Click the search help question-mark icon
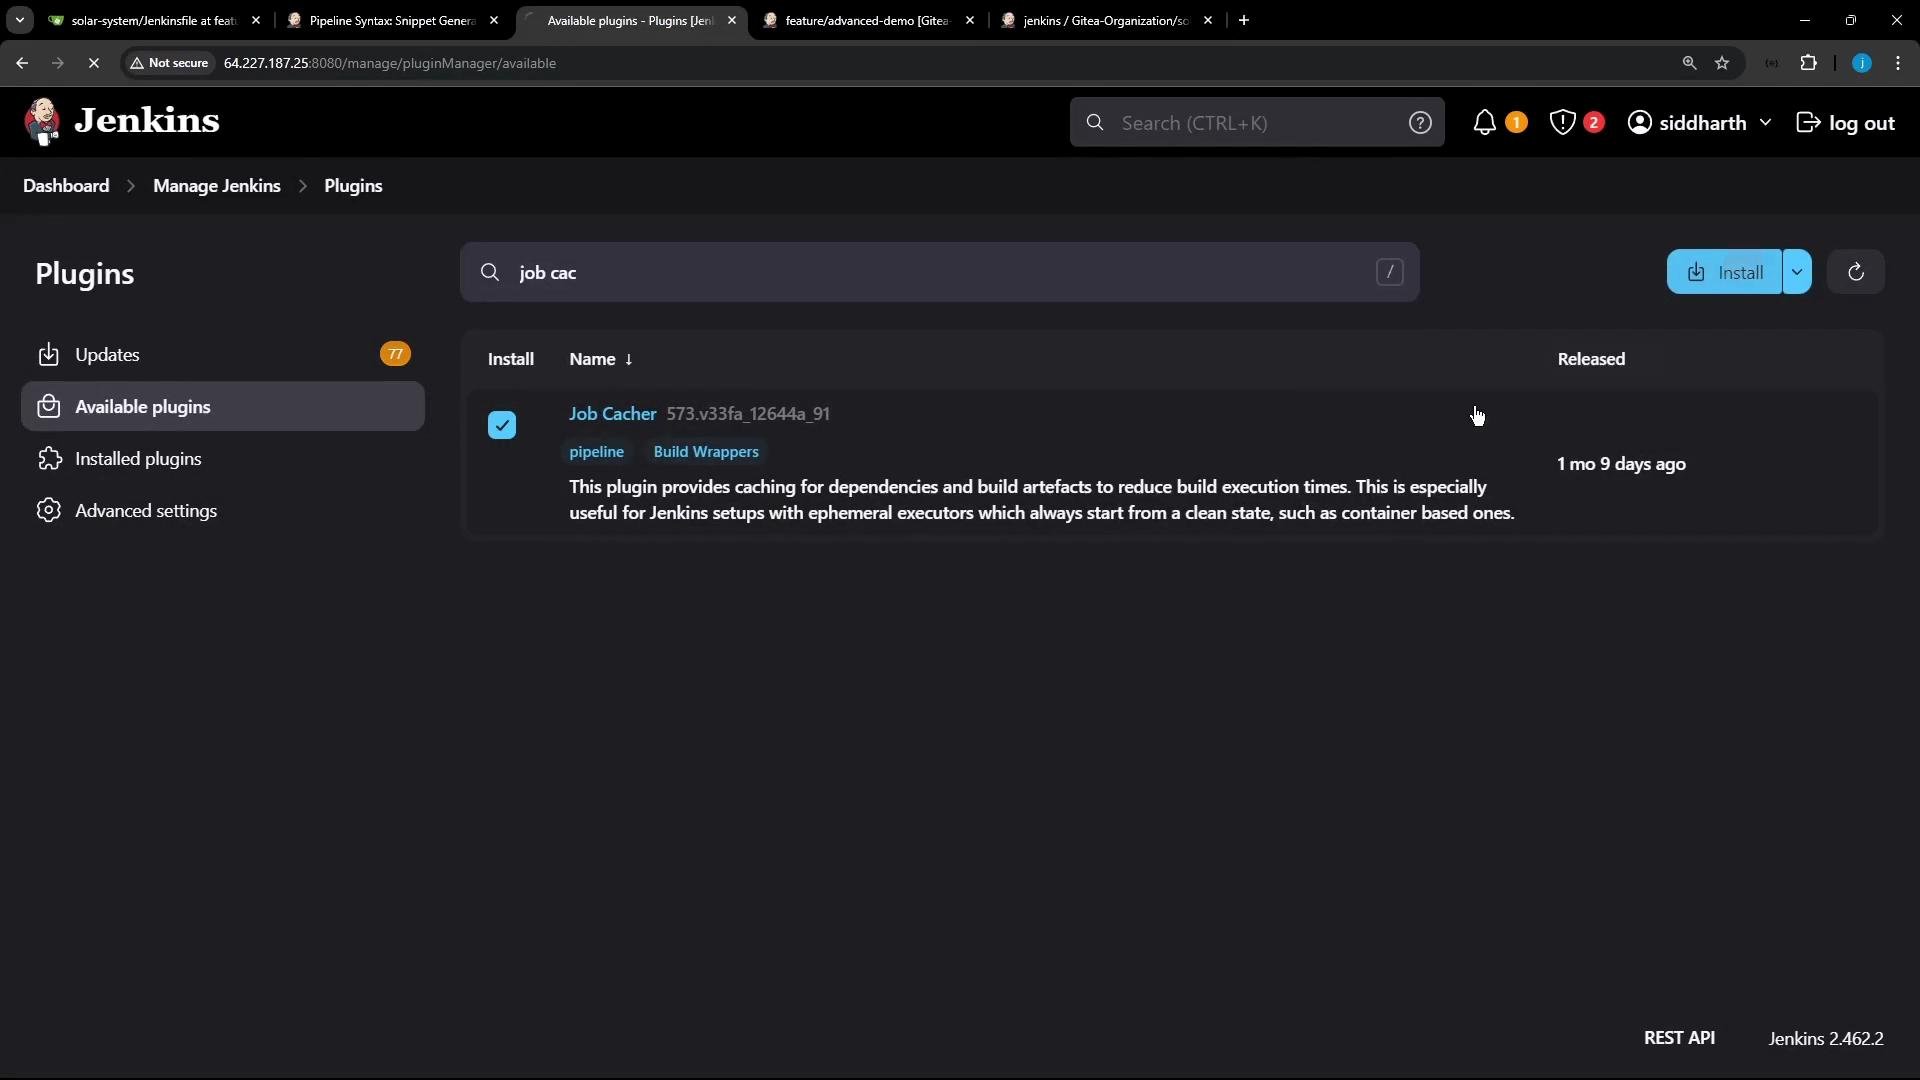This screenshot has width=1920, height=1080. [x=1419, y=122]
